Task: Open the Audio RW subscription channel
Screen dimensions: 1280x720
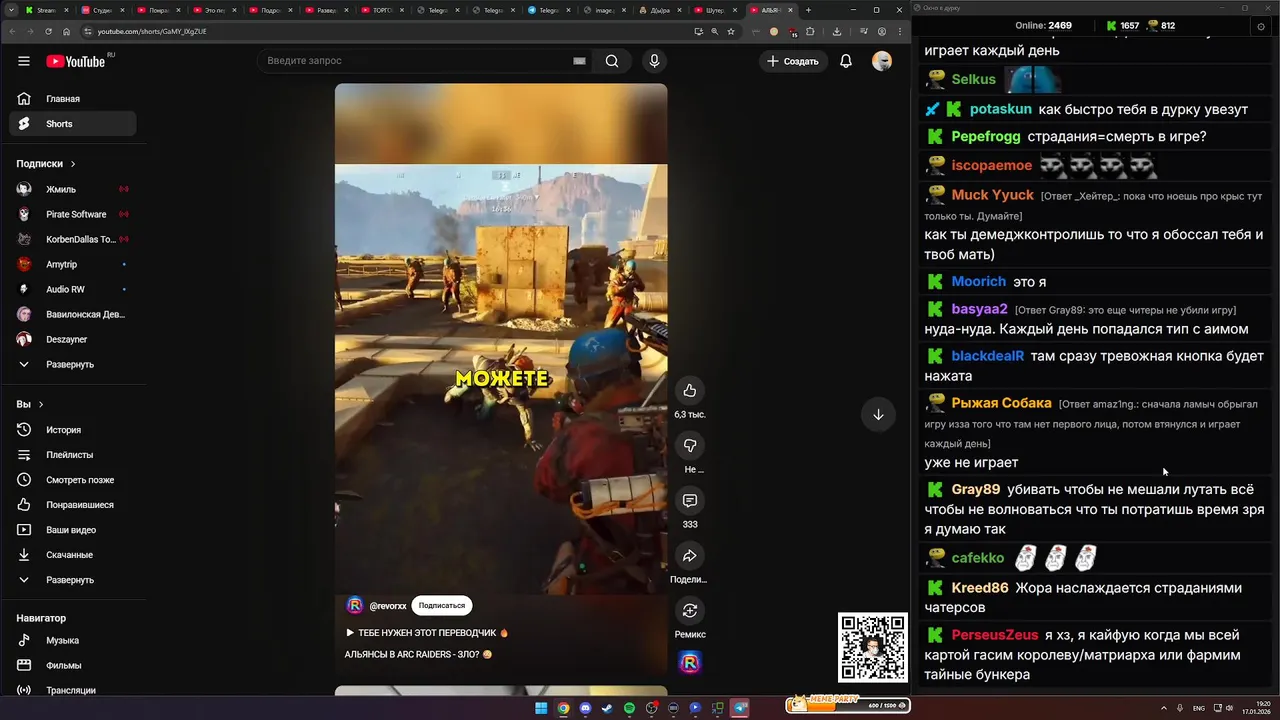Action: (72, 289)
